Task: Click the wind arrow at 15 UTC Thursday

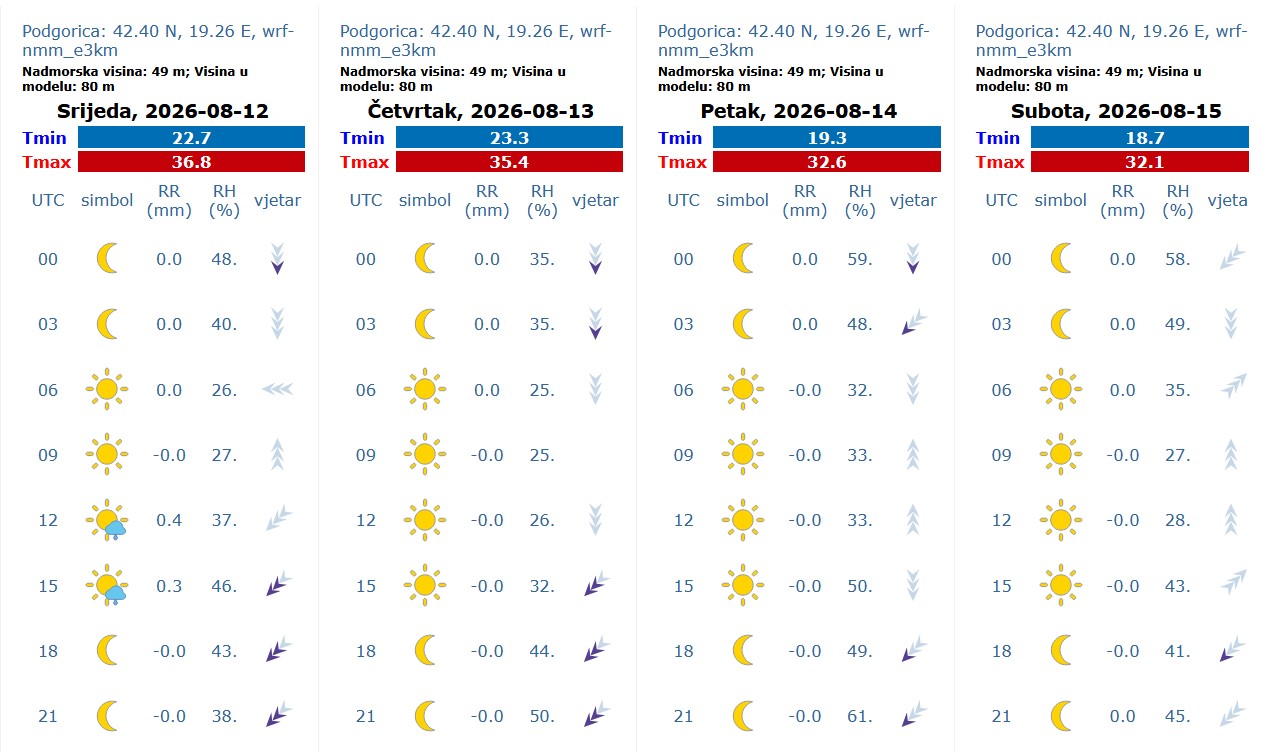Action: (x=596, y=585)
